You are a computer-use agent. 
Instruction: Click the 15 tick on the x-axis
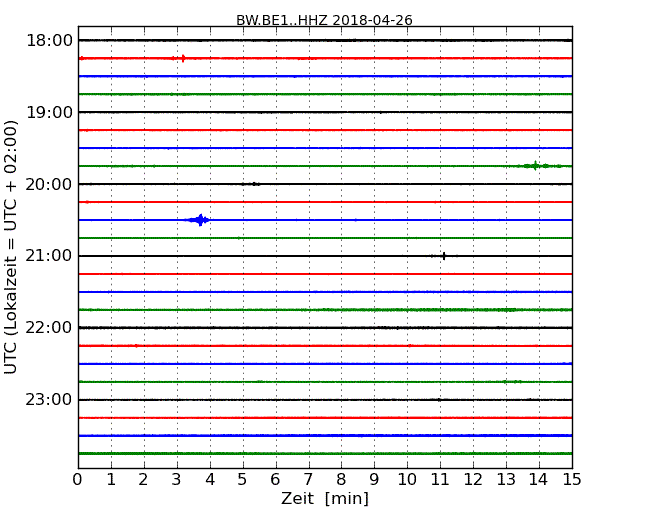572,480
